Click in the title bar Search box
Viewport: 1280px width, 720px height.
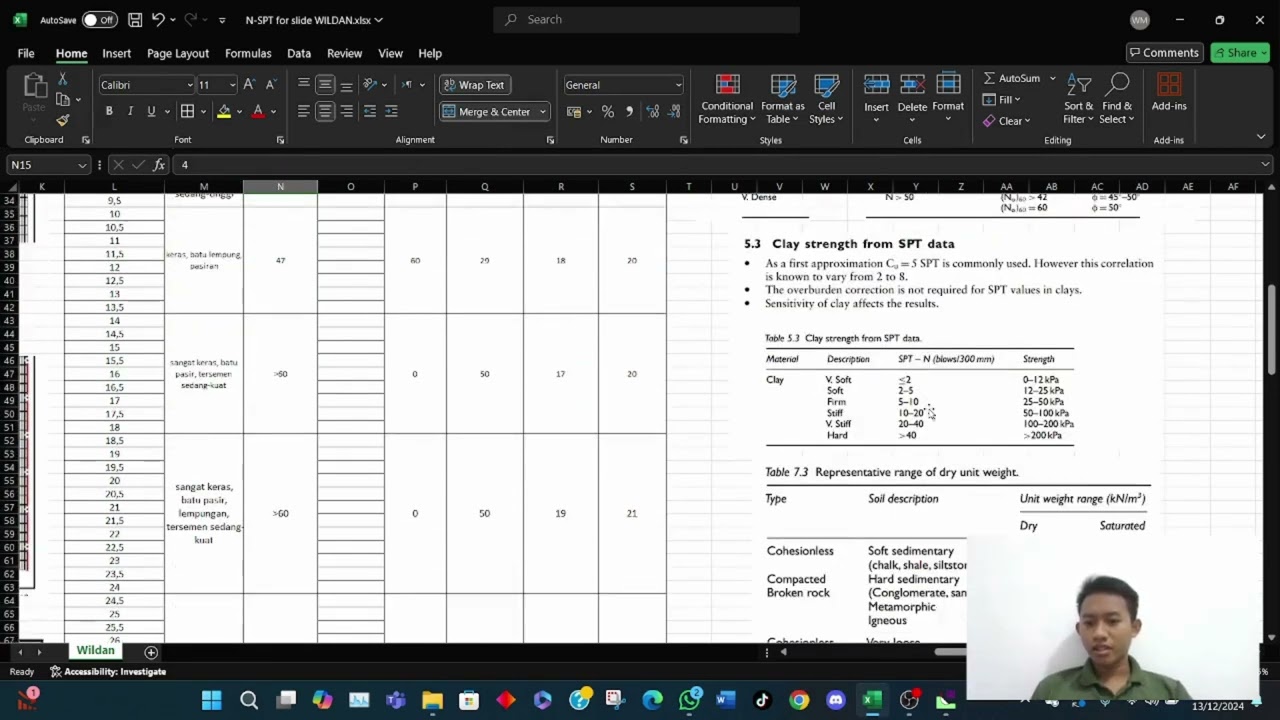pos(647,20)
